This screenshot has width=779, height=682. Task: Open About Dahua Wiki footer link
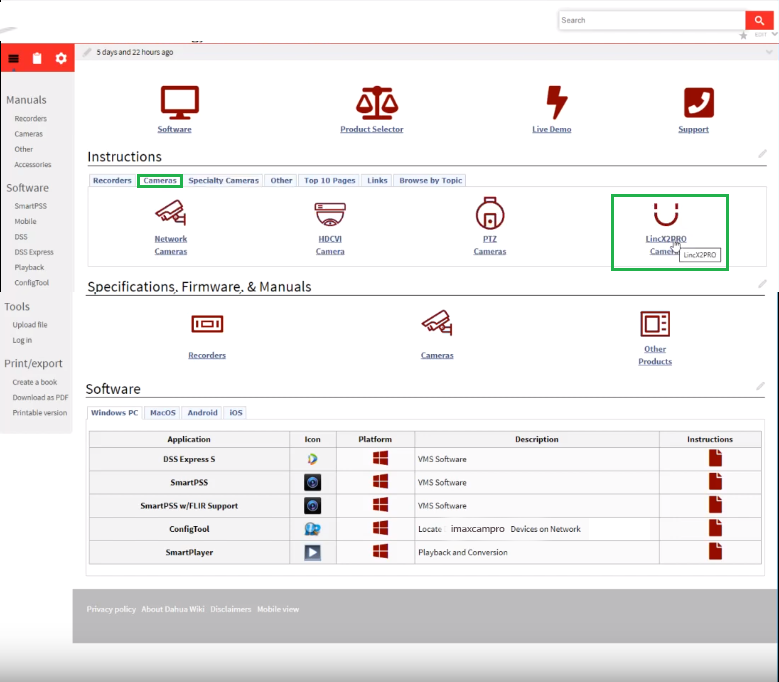[173, 609]
